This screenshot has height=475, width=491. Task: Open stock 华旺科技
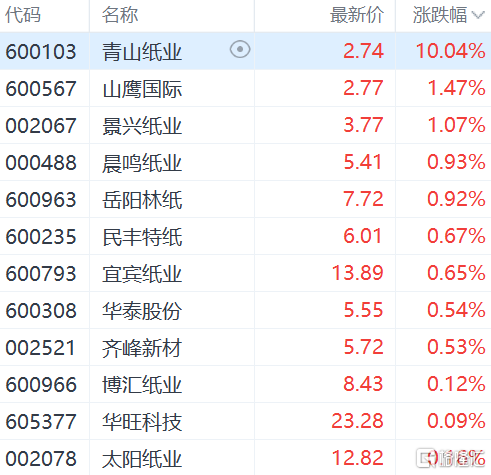click(x=142, y=422)
